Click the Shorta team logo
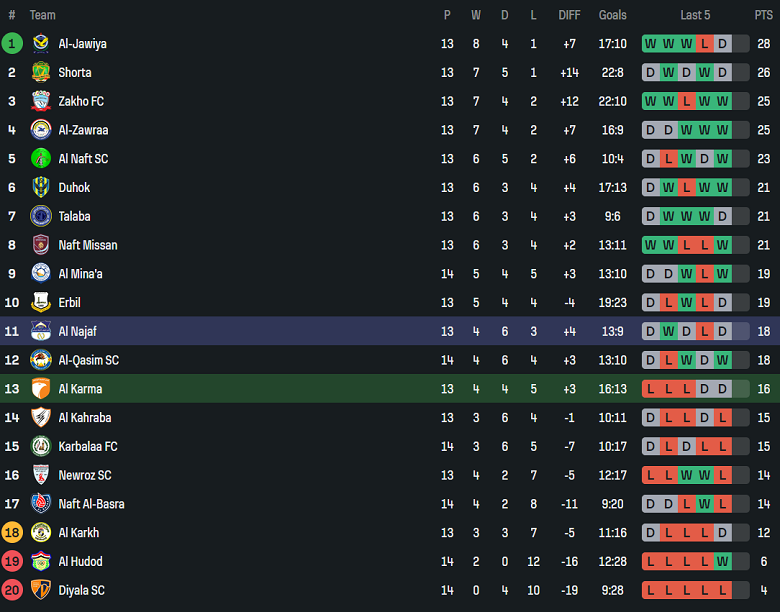 click(x=41, y=72)
